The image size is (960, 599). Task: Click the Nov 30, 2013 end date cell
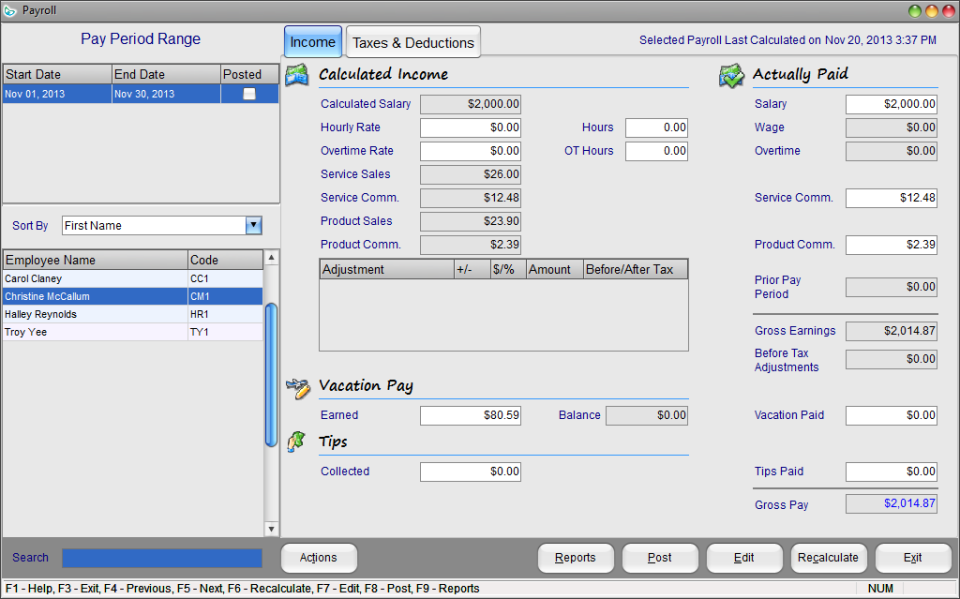[x=167, y=94]
